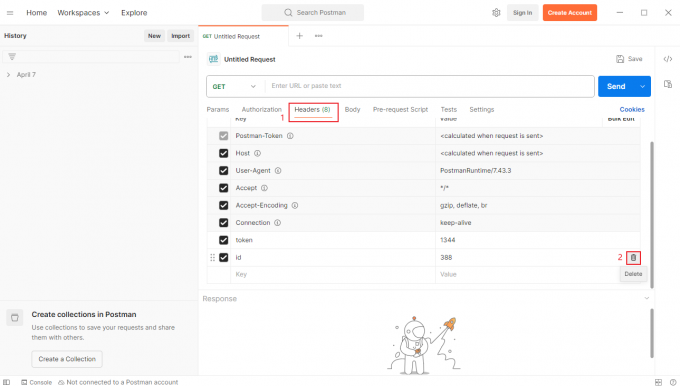Delete the id header row with trash icon
680x386 pixels.
coord(633,258)
